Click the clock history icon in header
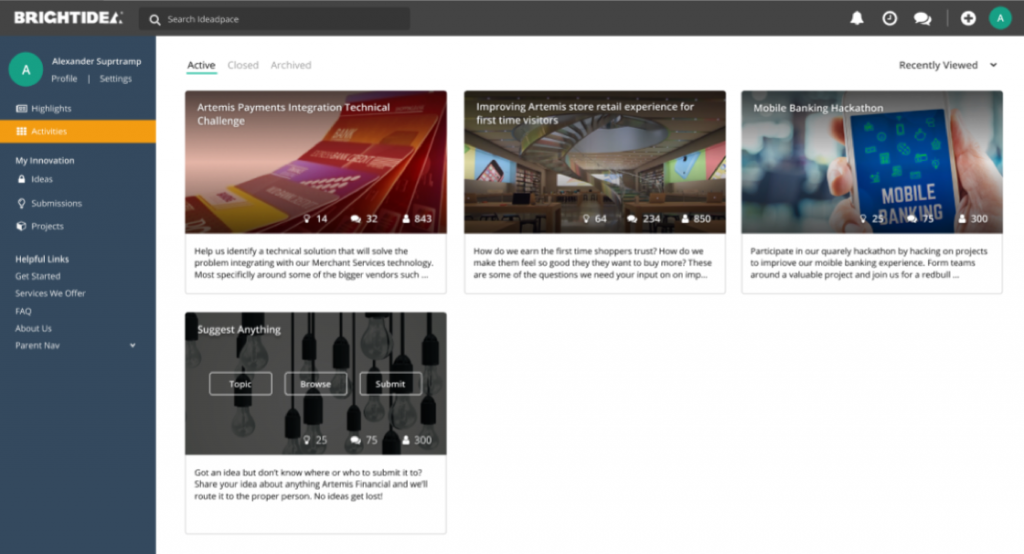 [x=889, y=18]
